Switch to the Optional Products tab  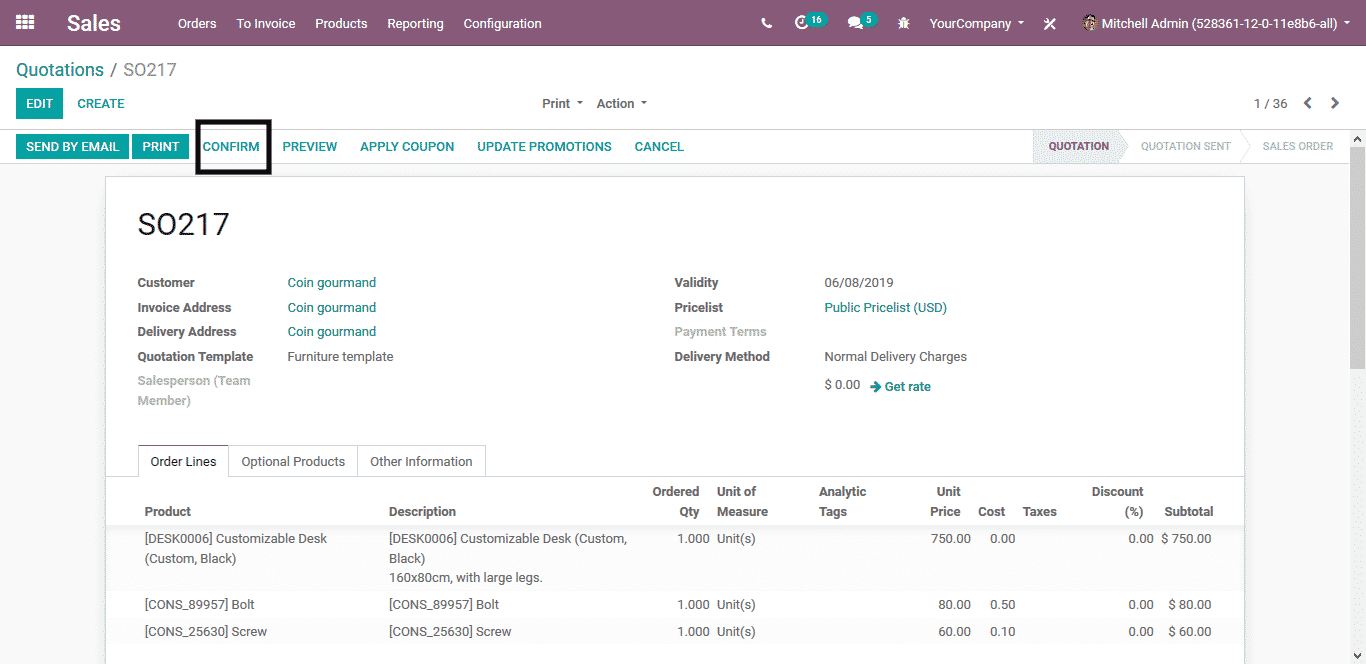point(293,461)
